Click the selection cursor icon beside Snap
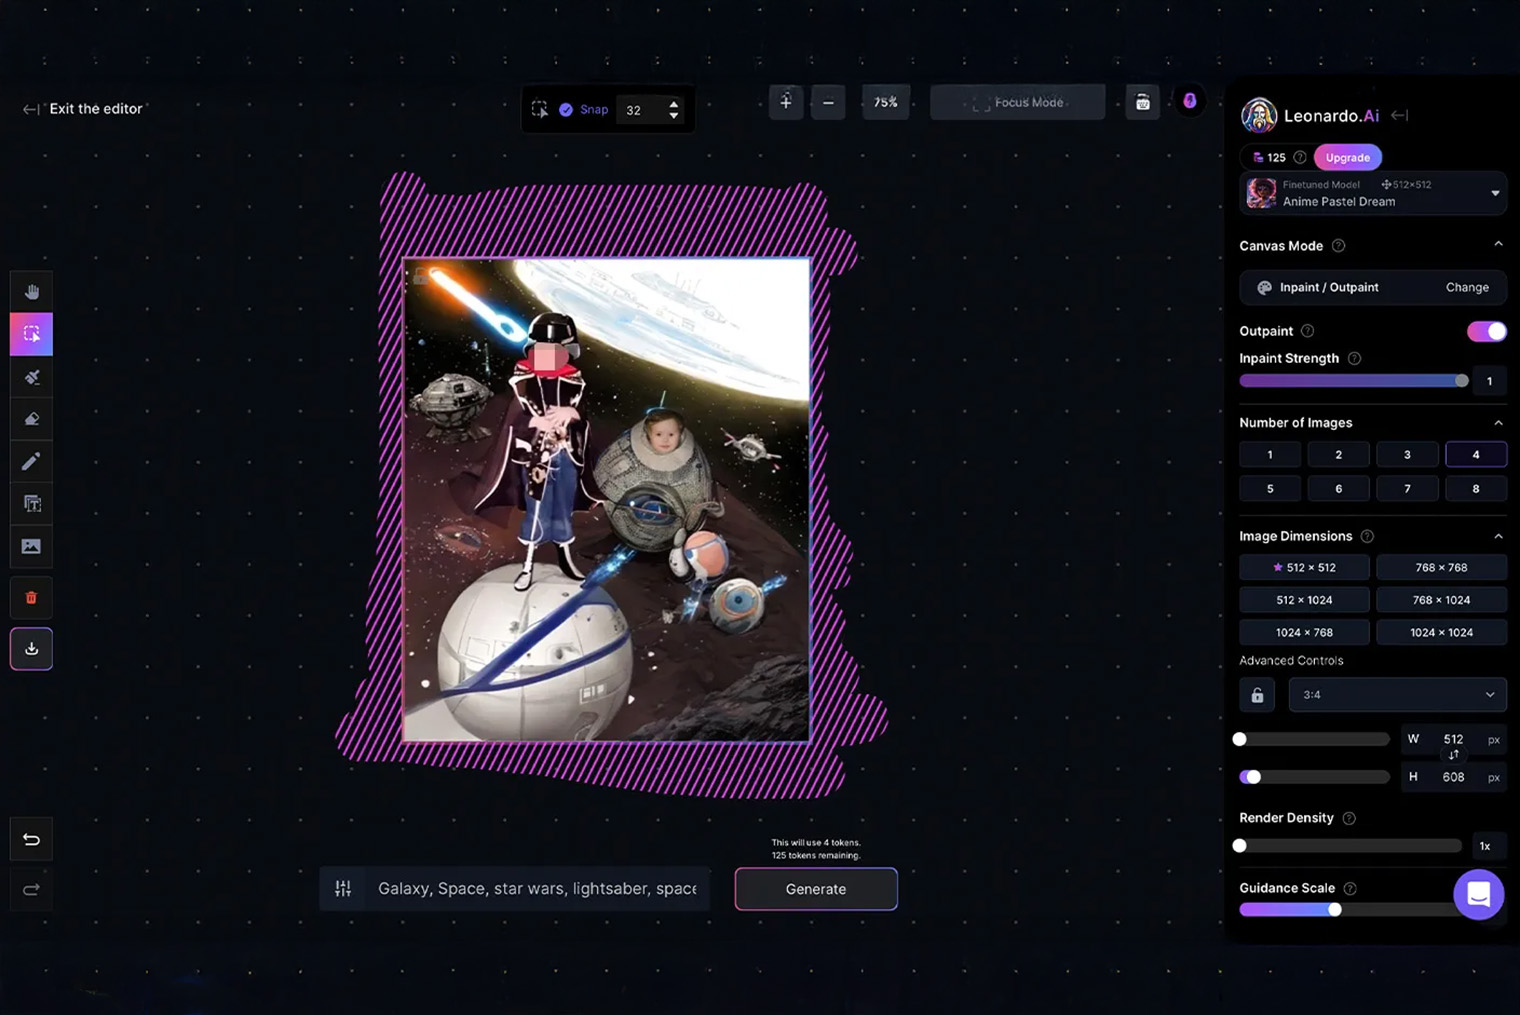The width and height of the screenshot is (1520, 1015). point(539,109)
